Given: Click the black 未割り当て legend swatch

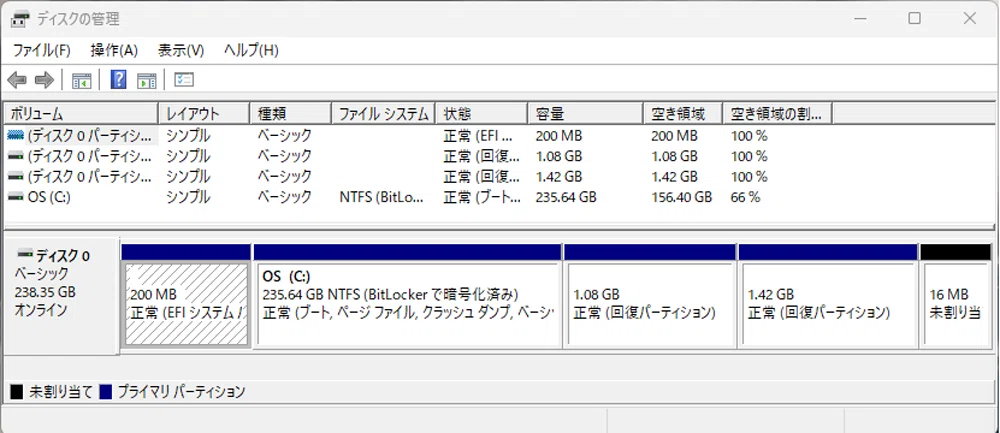Looking at the screenshot, I should click(x=17, y=392).
